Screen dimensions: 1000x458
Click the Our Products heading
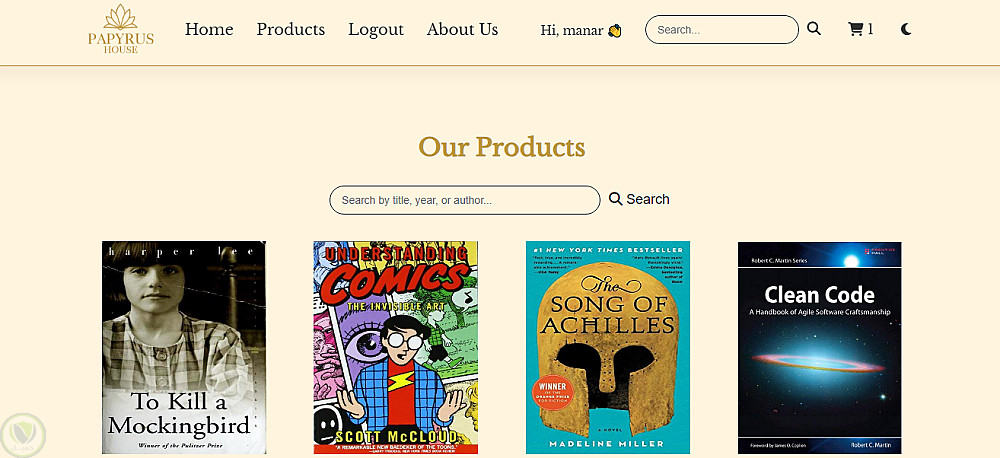click(501, 147)
